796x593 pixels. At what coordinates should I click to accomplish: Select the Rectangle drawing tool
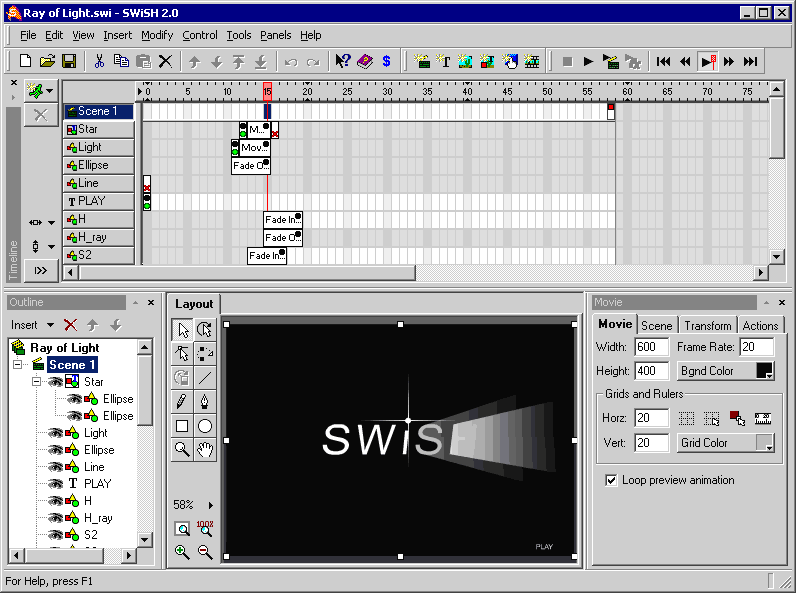[x=182, y=426]
